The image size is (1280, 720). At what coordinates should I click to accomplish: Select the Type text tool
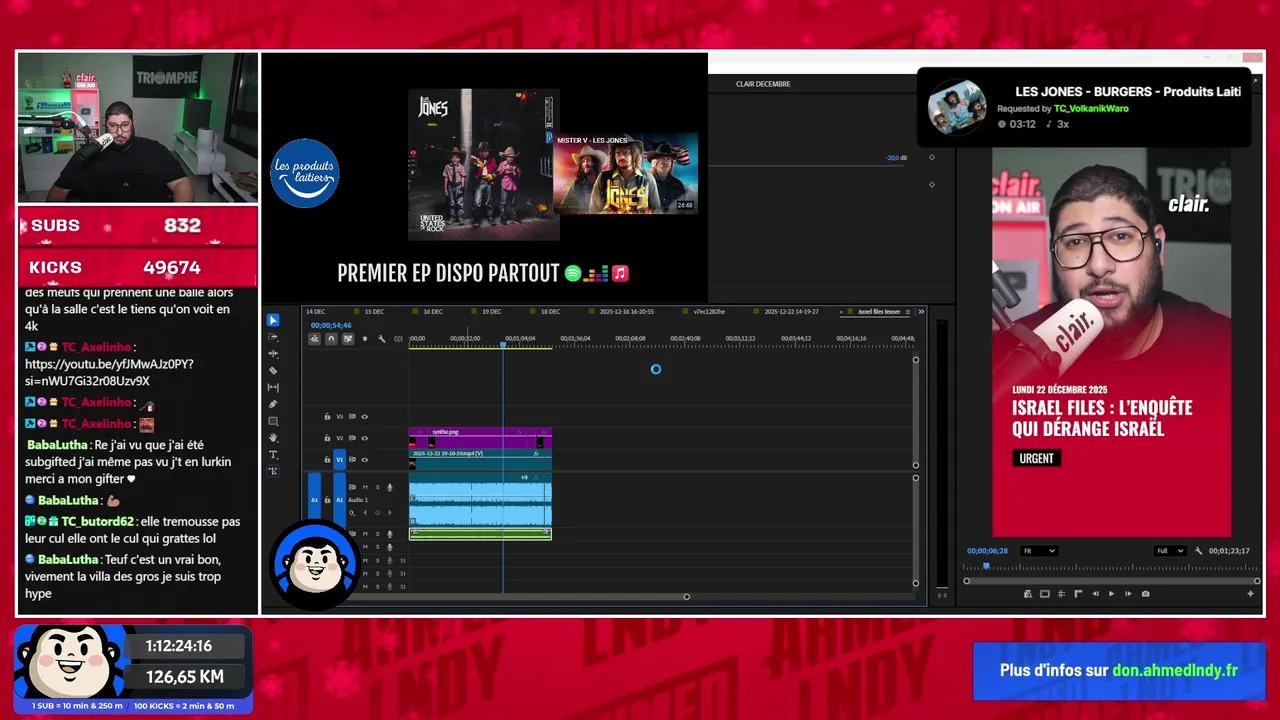[273, 454]
